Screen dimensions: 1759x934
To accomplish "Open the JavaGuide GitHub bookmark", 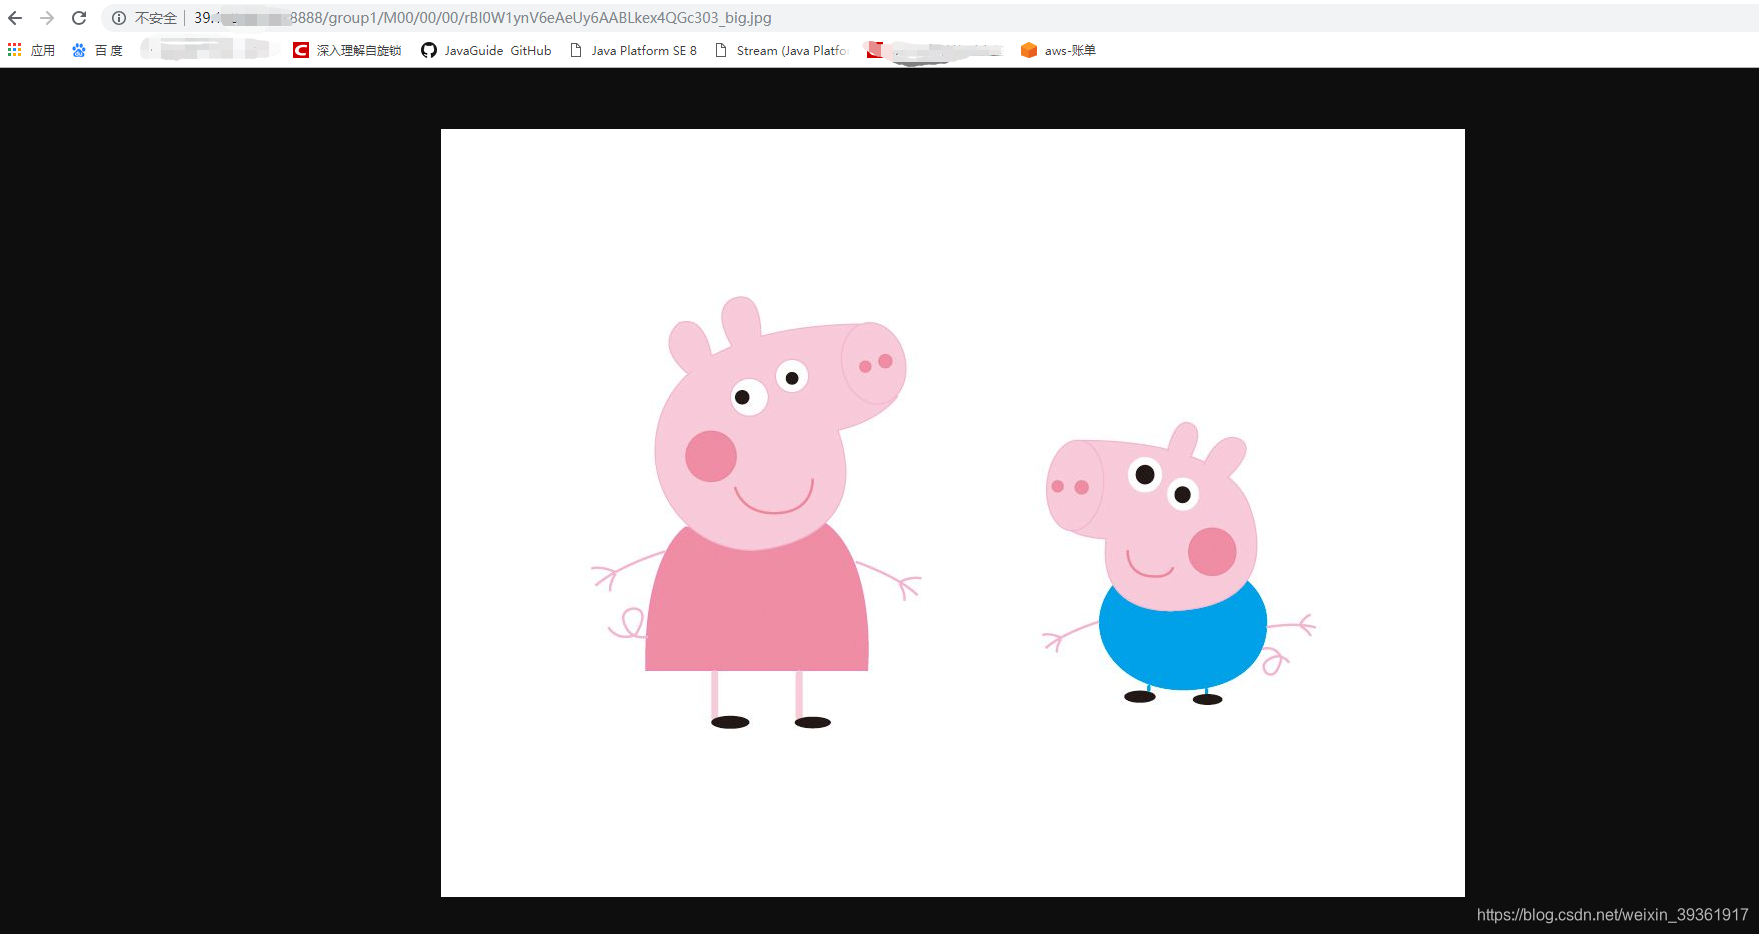I will pos(486,50).
